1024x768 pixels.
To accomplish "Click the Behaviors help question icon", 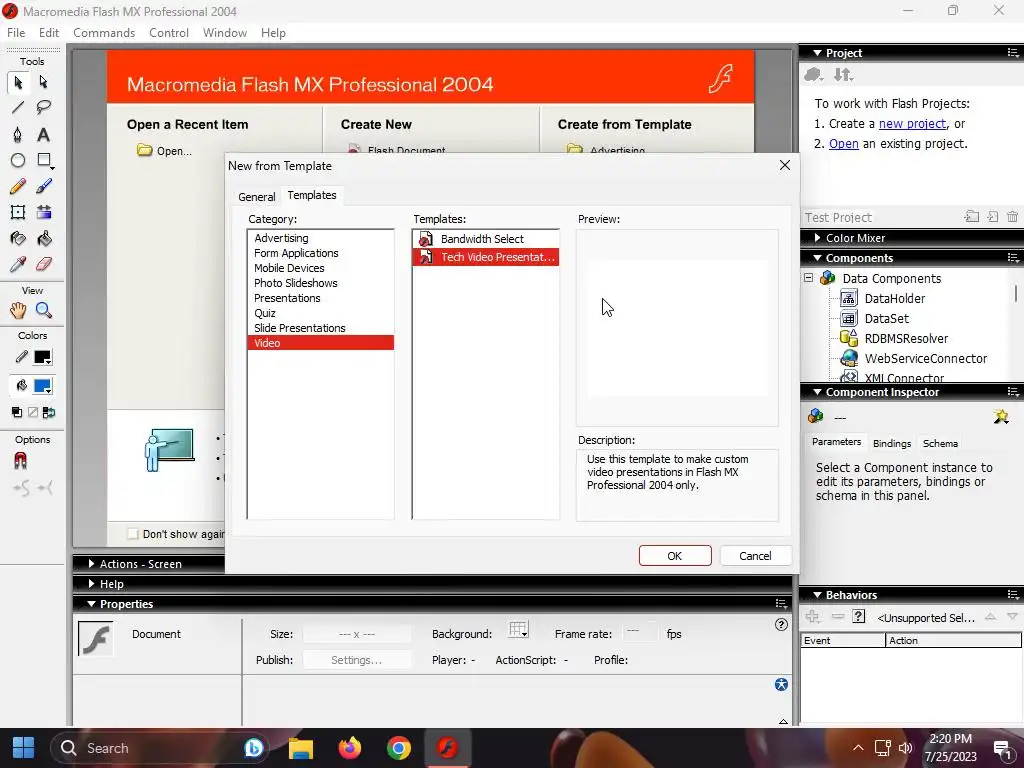I will 859,616.
